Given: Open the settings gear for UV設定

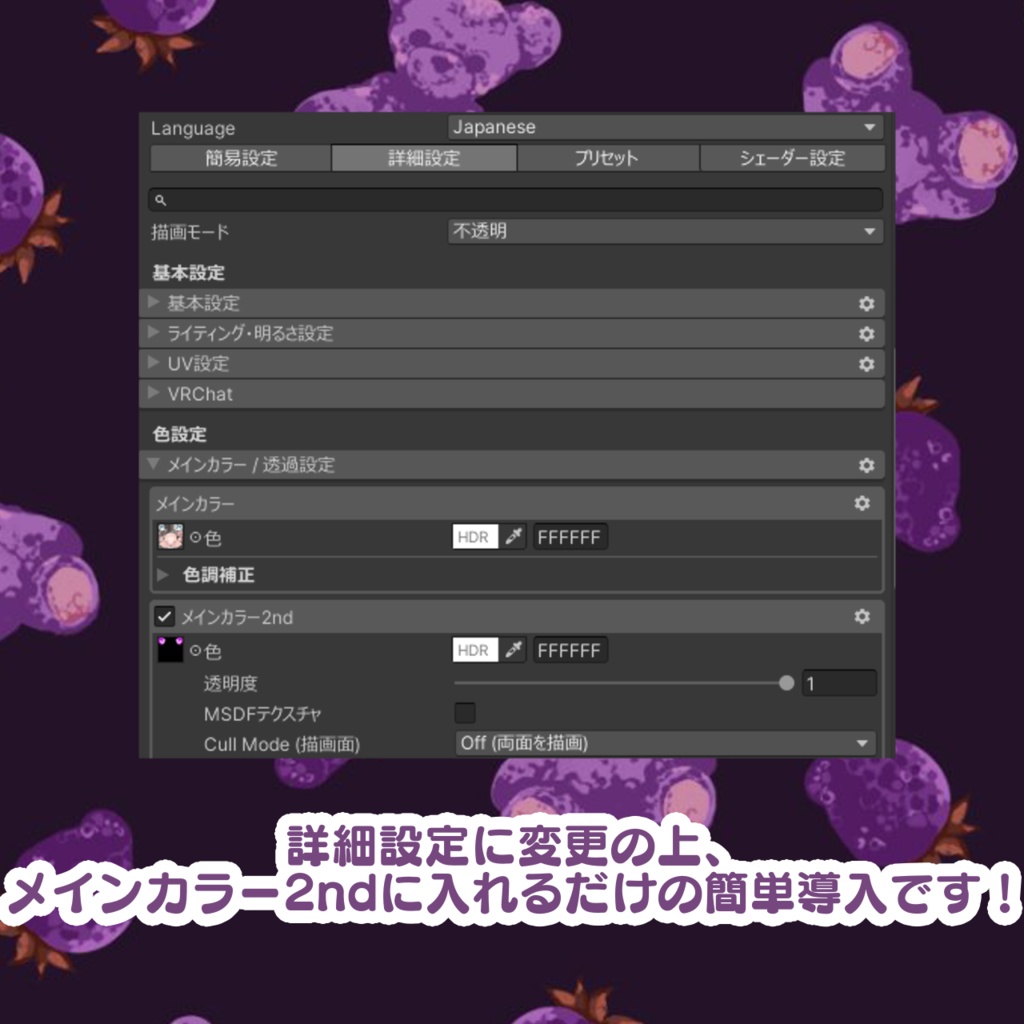Looking at the screenshot, I should pyautogui.click(x=868, y=363).
